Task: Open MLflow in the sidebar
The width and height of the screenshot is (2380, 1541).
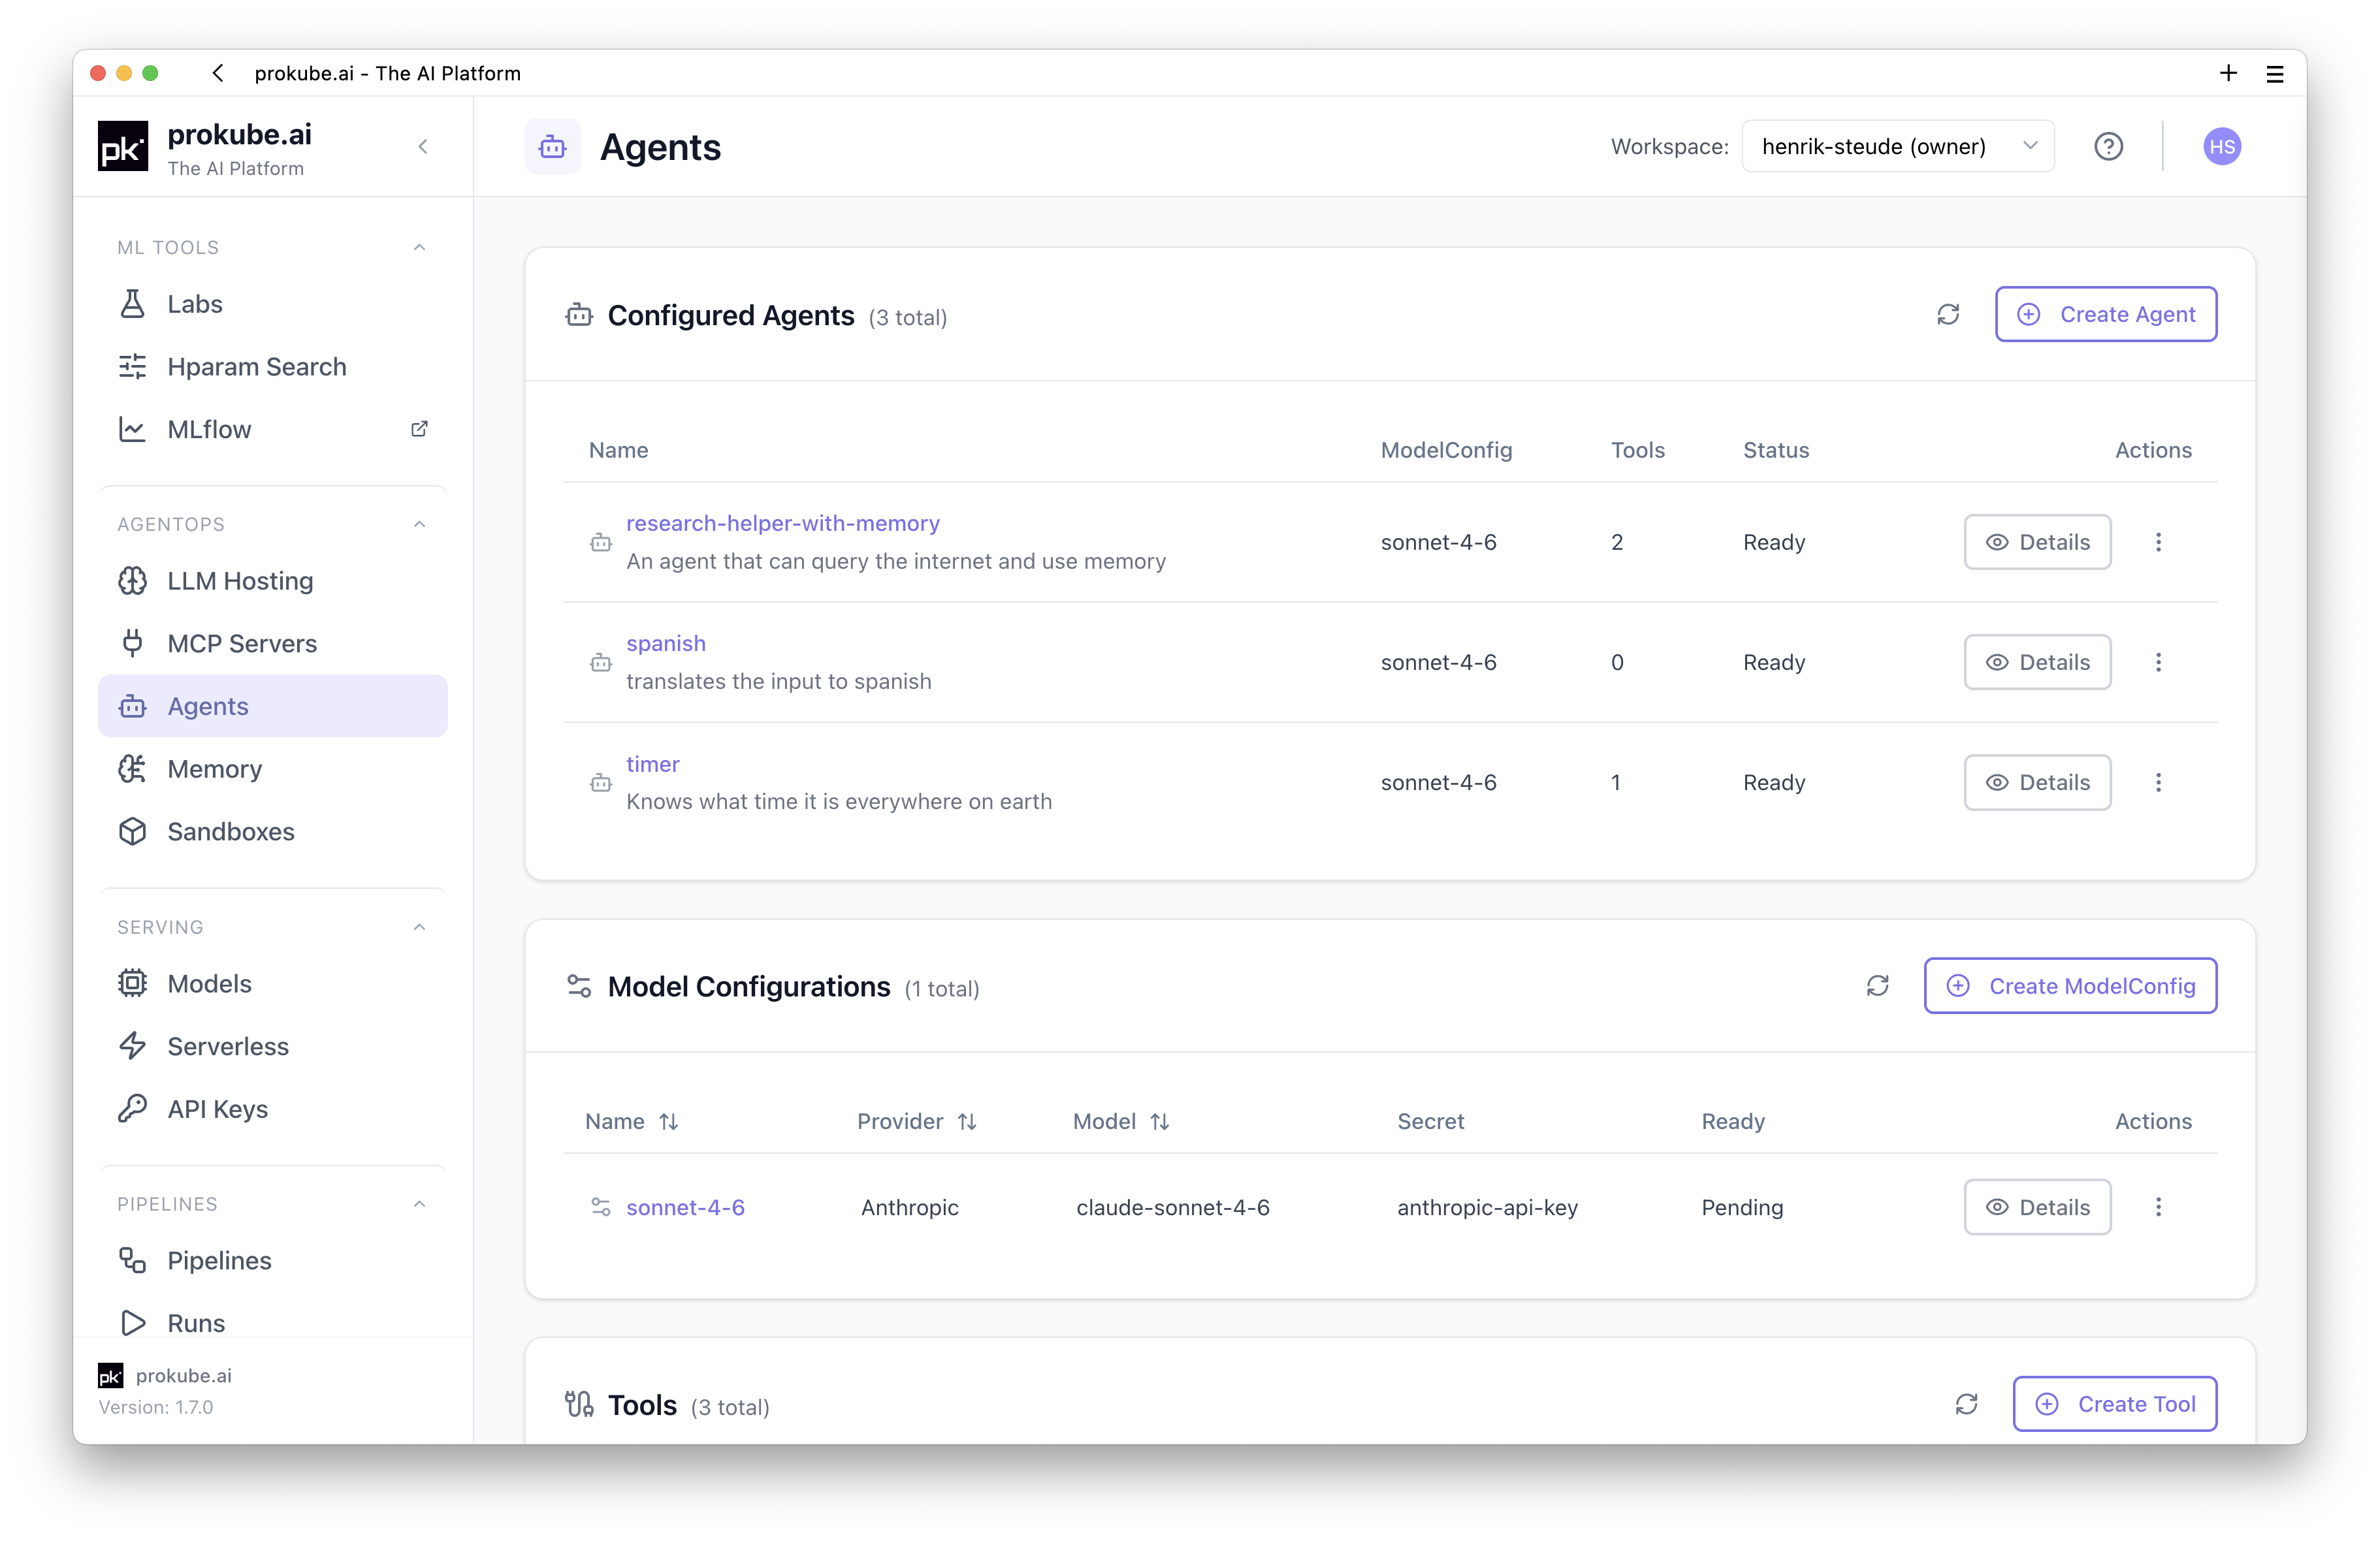Action: pos(272,429)
